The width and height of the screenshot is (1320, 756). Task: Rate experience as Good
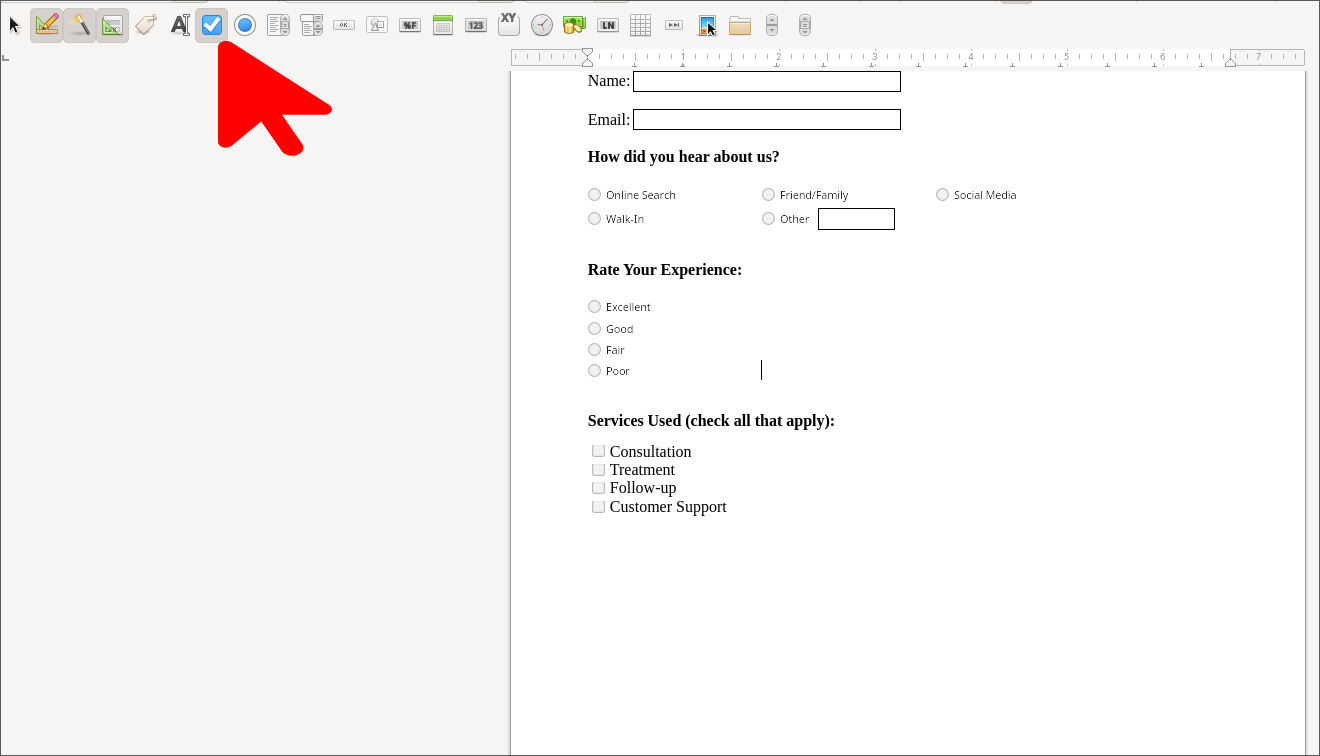[595, 329]
